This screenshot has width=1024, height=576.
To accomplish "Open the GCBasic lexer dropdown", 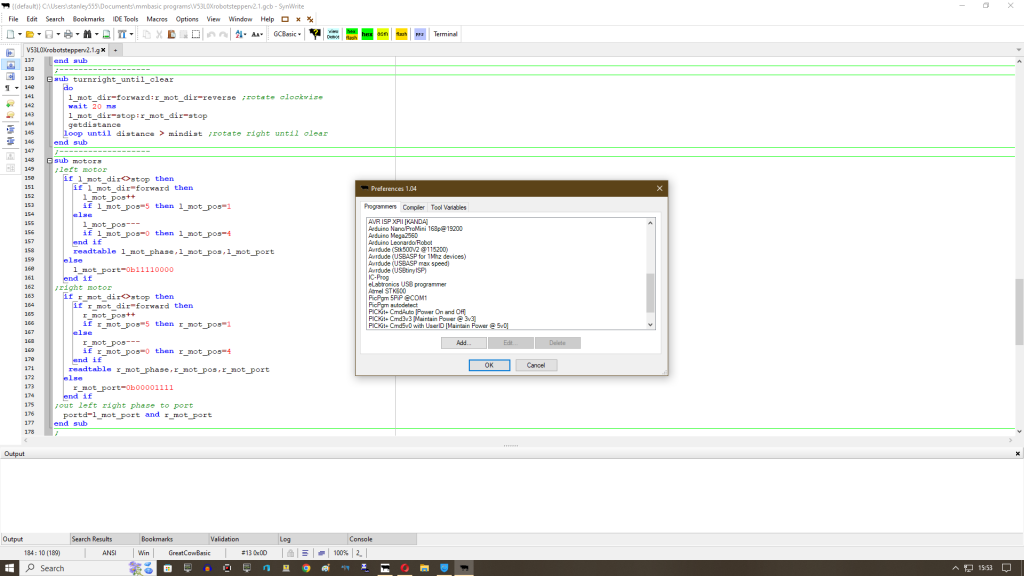I will (x=288, y=34).
